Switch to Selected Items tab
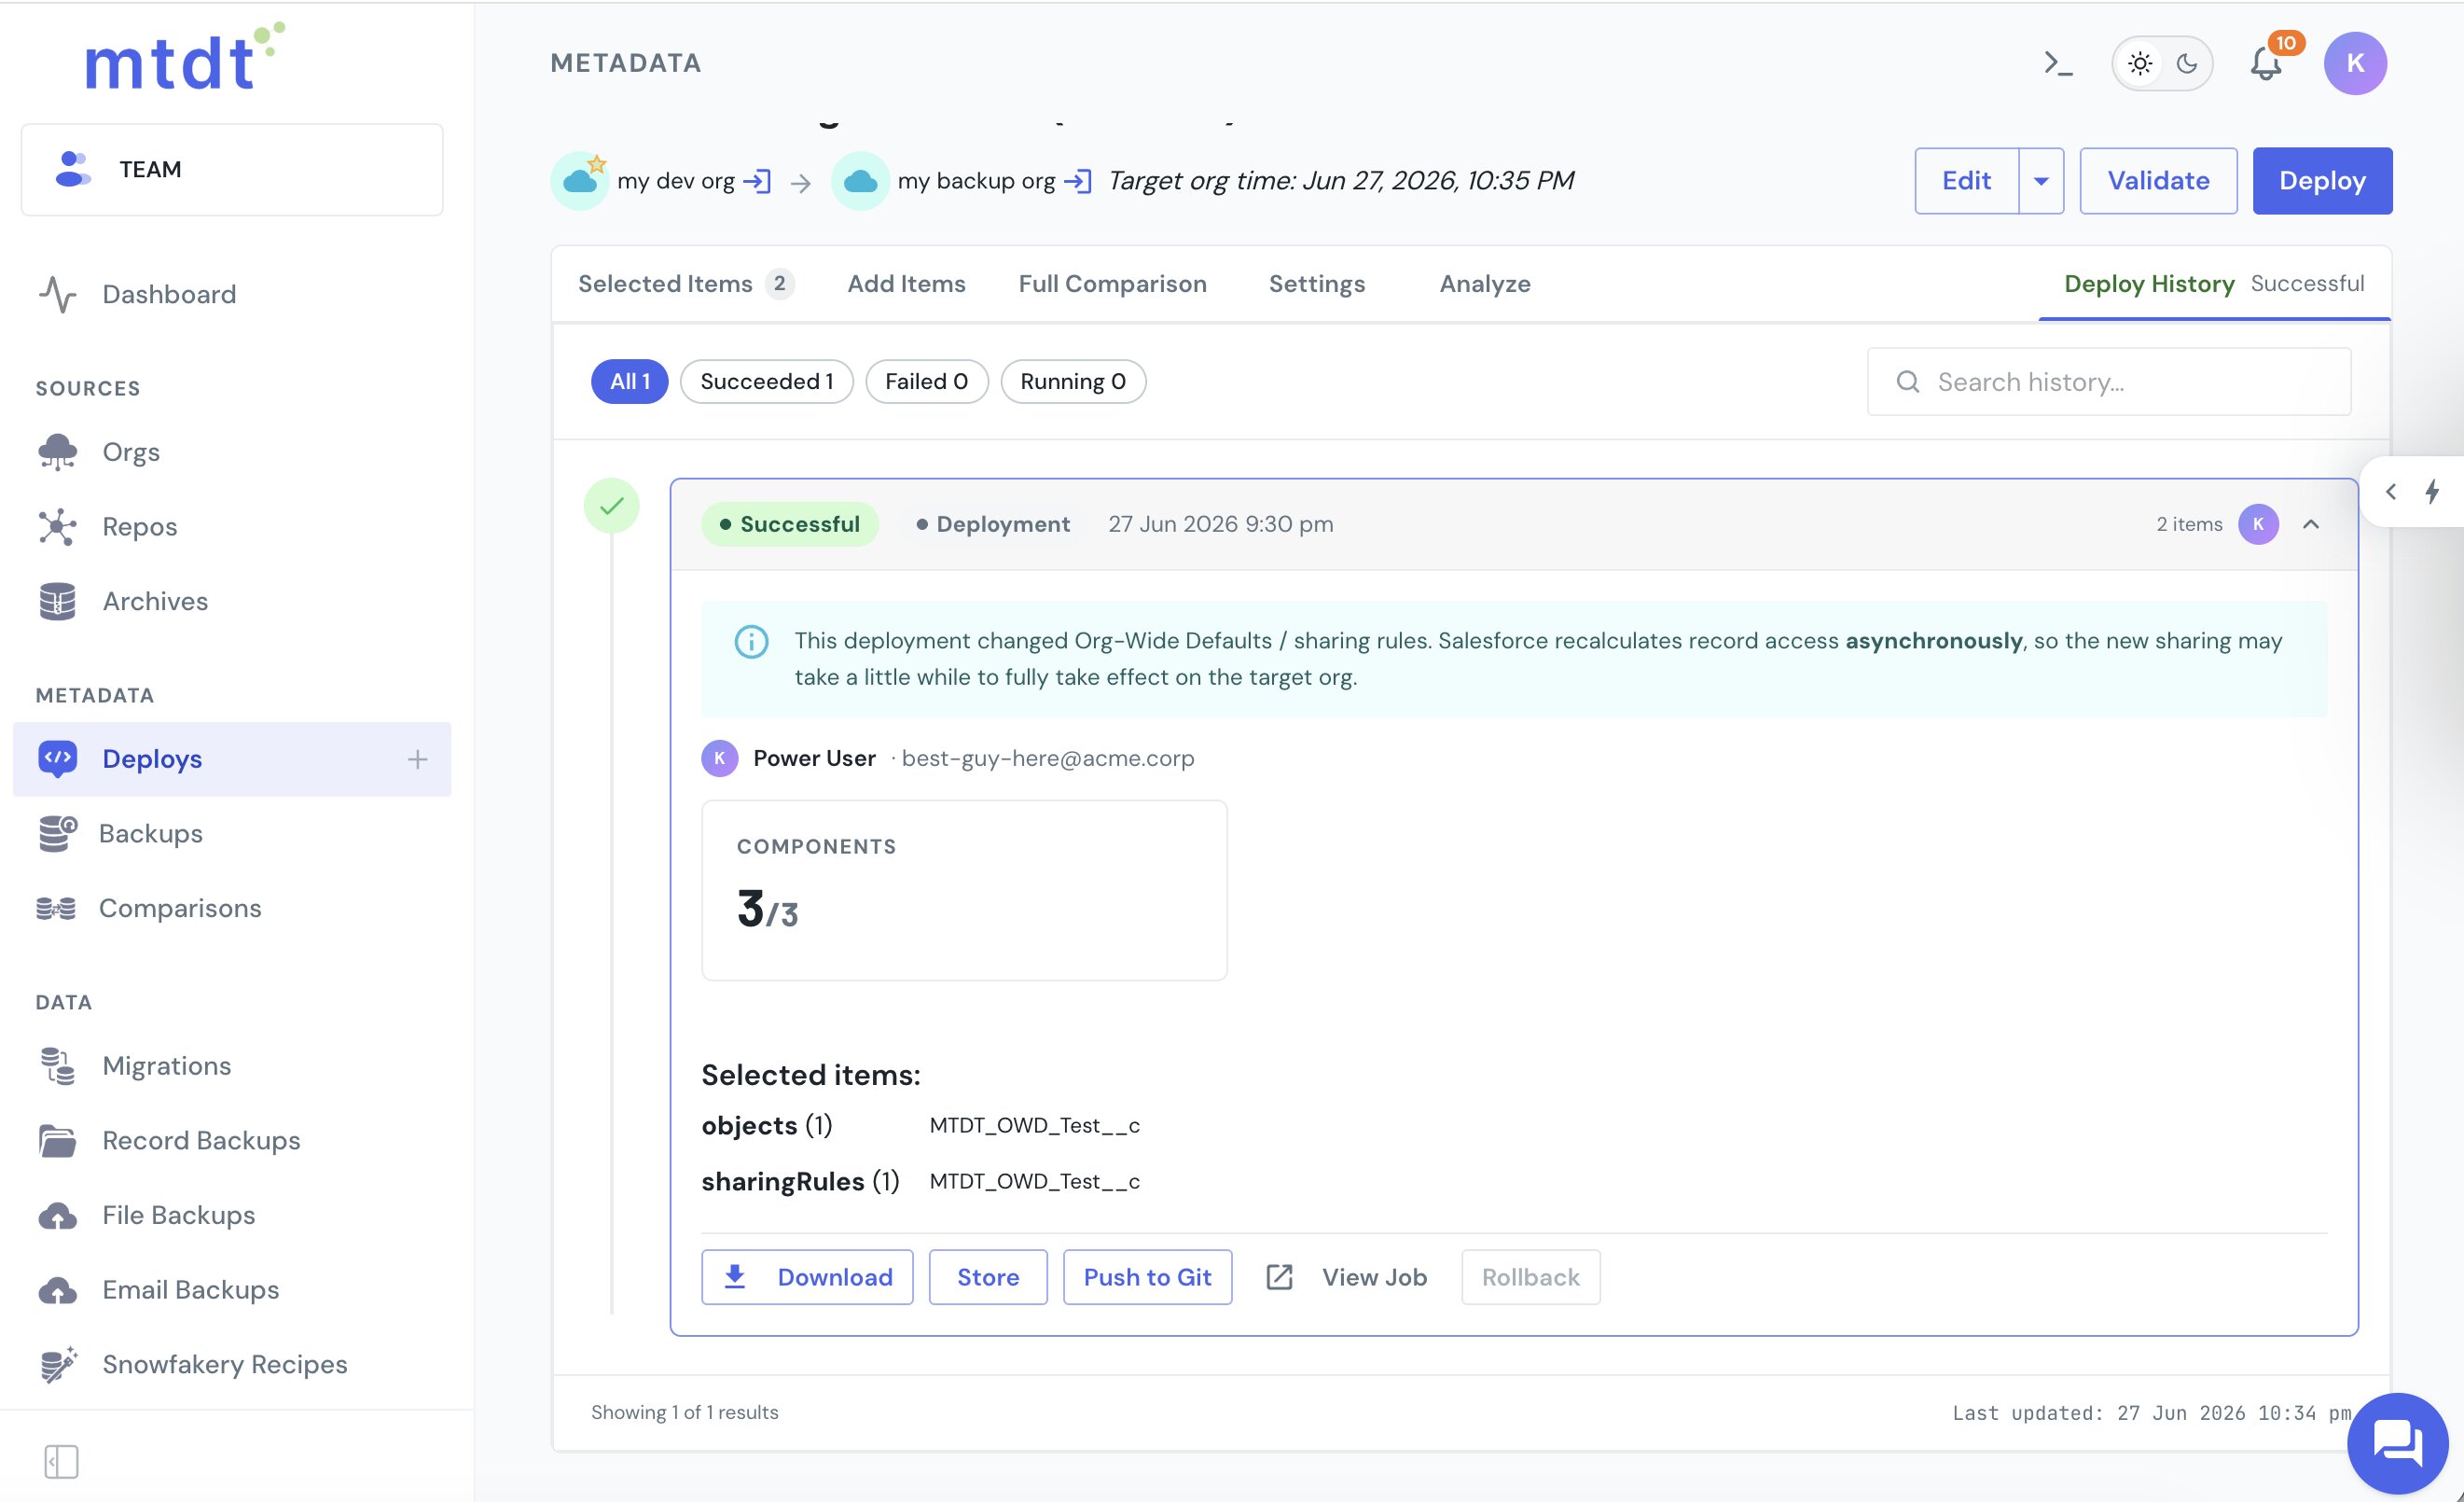The height and width of the screenshot is (1502, 2464). coord(686,284)
